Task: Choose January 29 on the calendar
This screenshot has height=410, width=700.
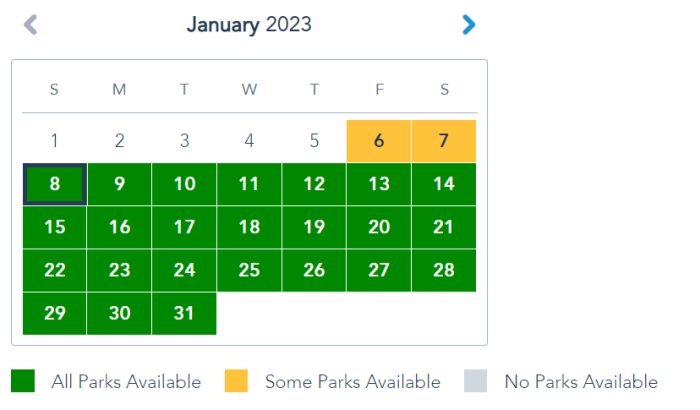Action: coord(55,313)
